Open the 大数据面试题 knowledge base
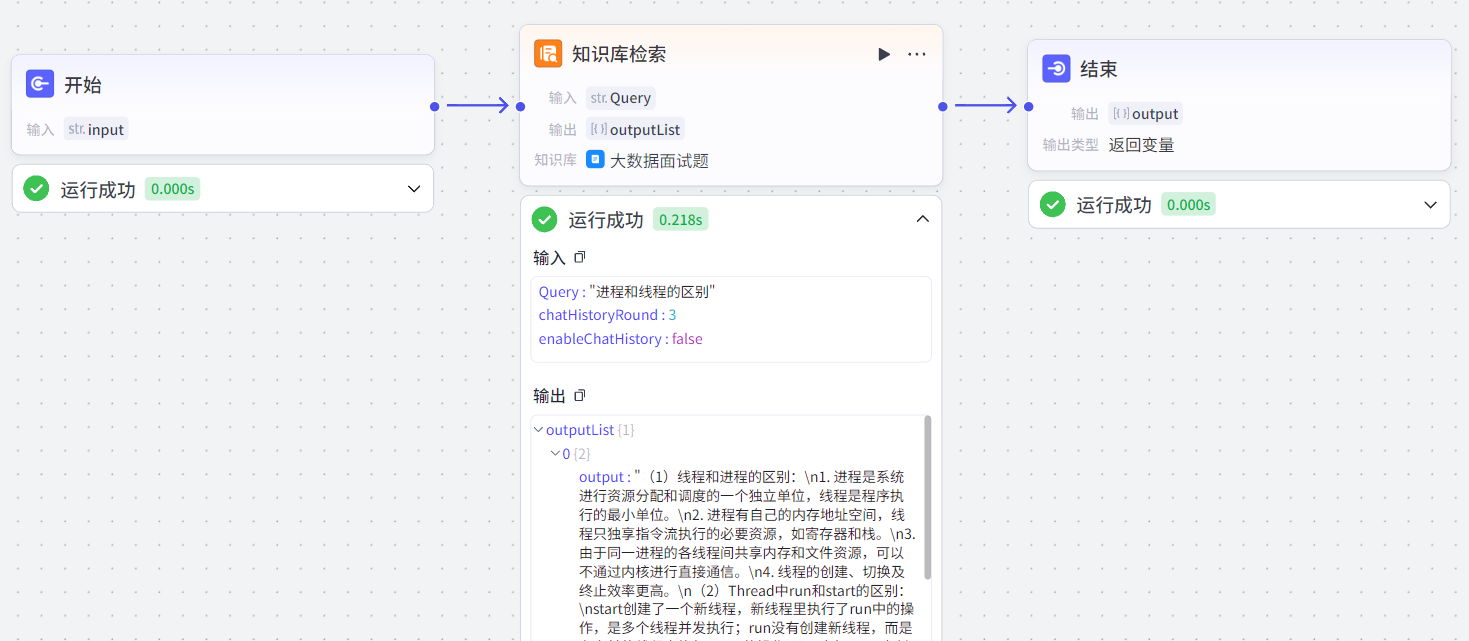The width and height of the screenshot is (1469, 641). (659, 160)
